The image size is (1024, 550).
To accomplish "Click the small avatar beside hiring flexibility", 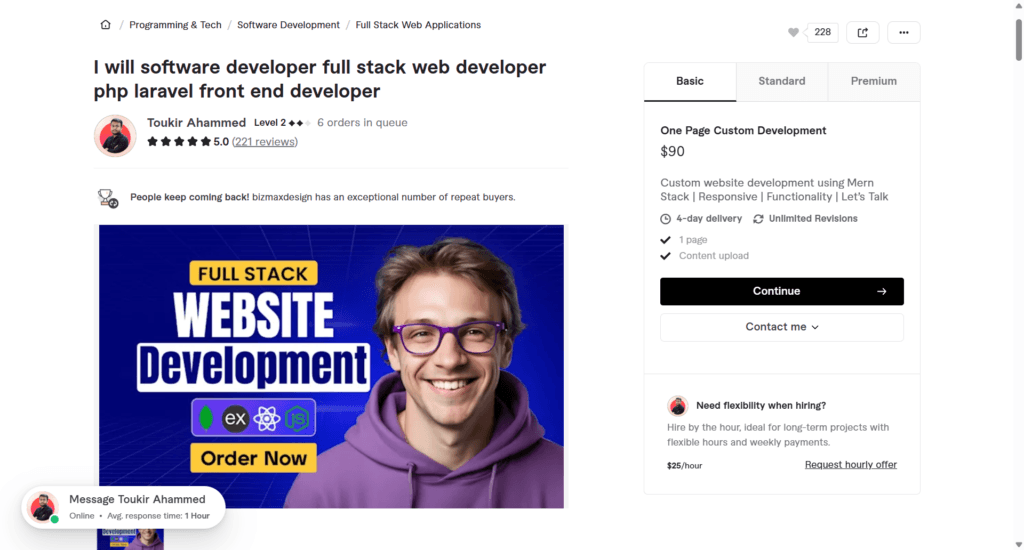I will tap(678, 406).
